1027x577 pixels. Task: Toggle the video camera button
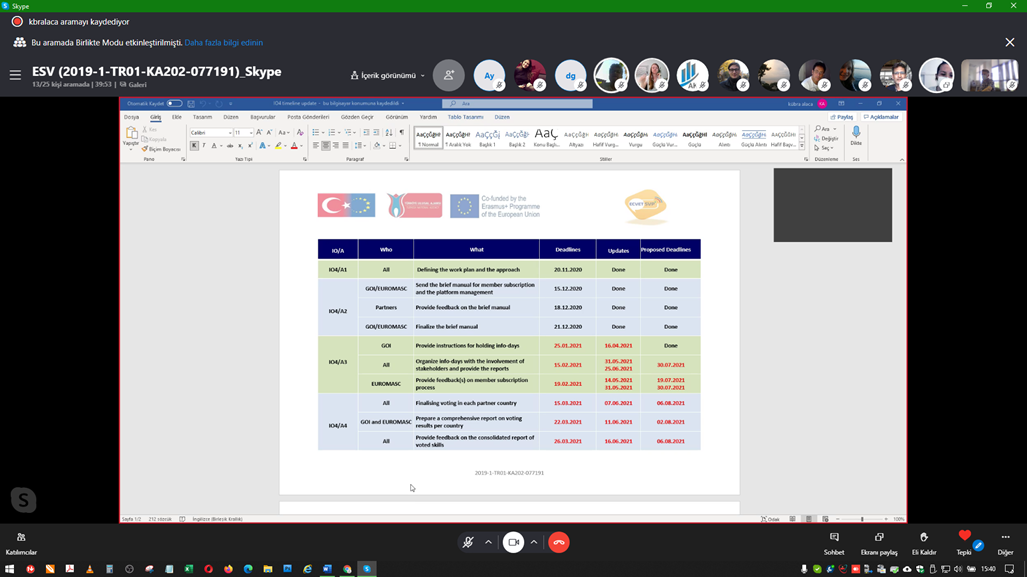click(513, 542)
